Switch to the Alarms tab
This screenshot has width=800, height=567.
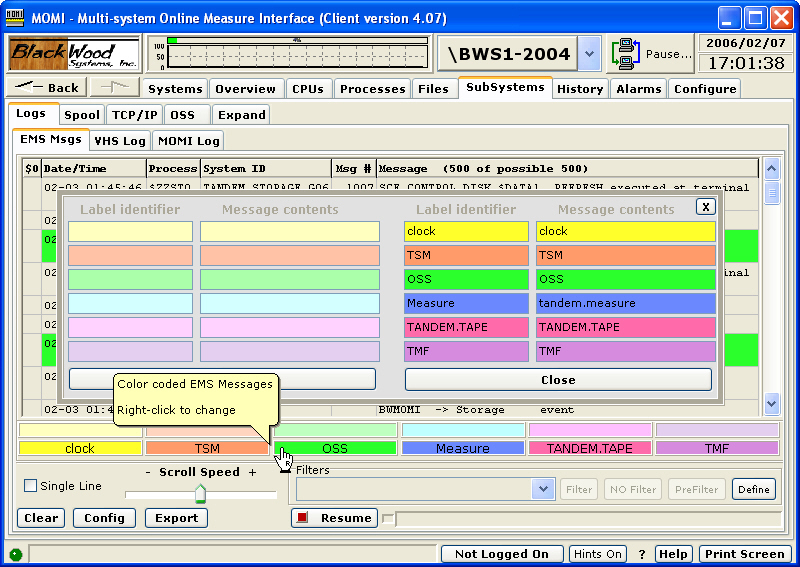(x=638, y=89)
